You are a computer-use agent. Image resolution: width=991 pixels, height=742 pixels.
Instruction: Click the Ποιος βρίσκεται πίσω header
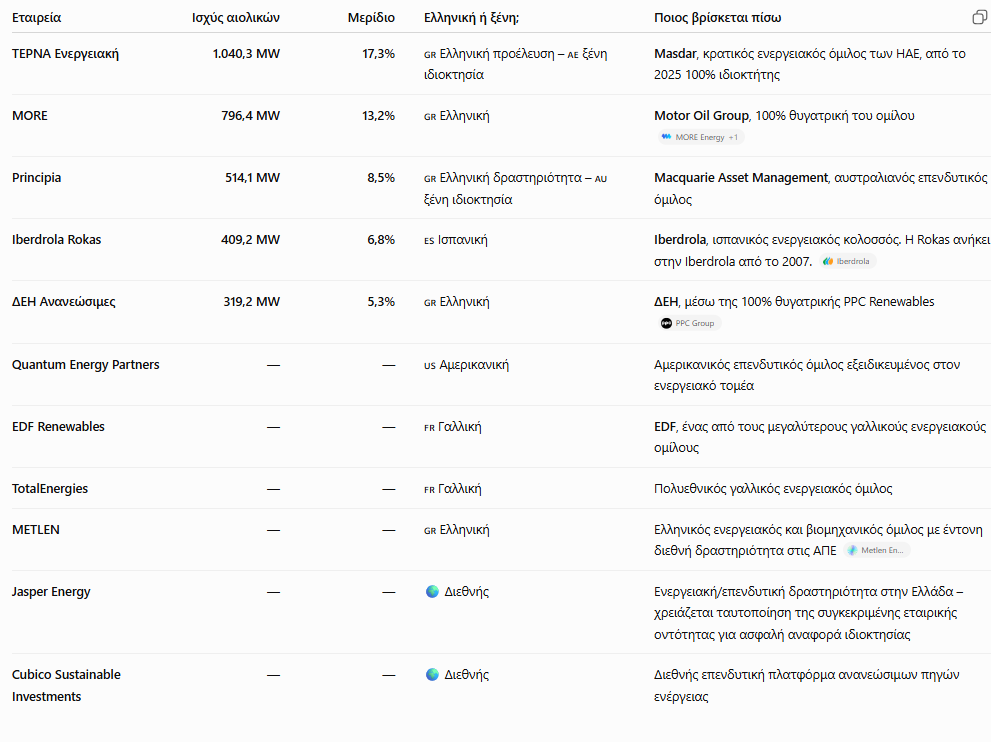click(717, 18)
